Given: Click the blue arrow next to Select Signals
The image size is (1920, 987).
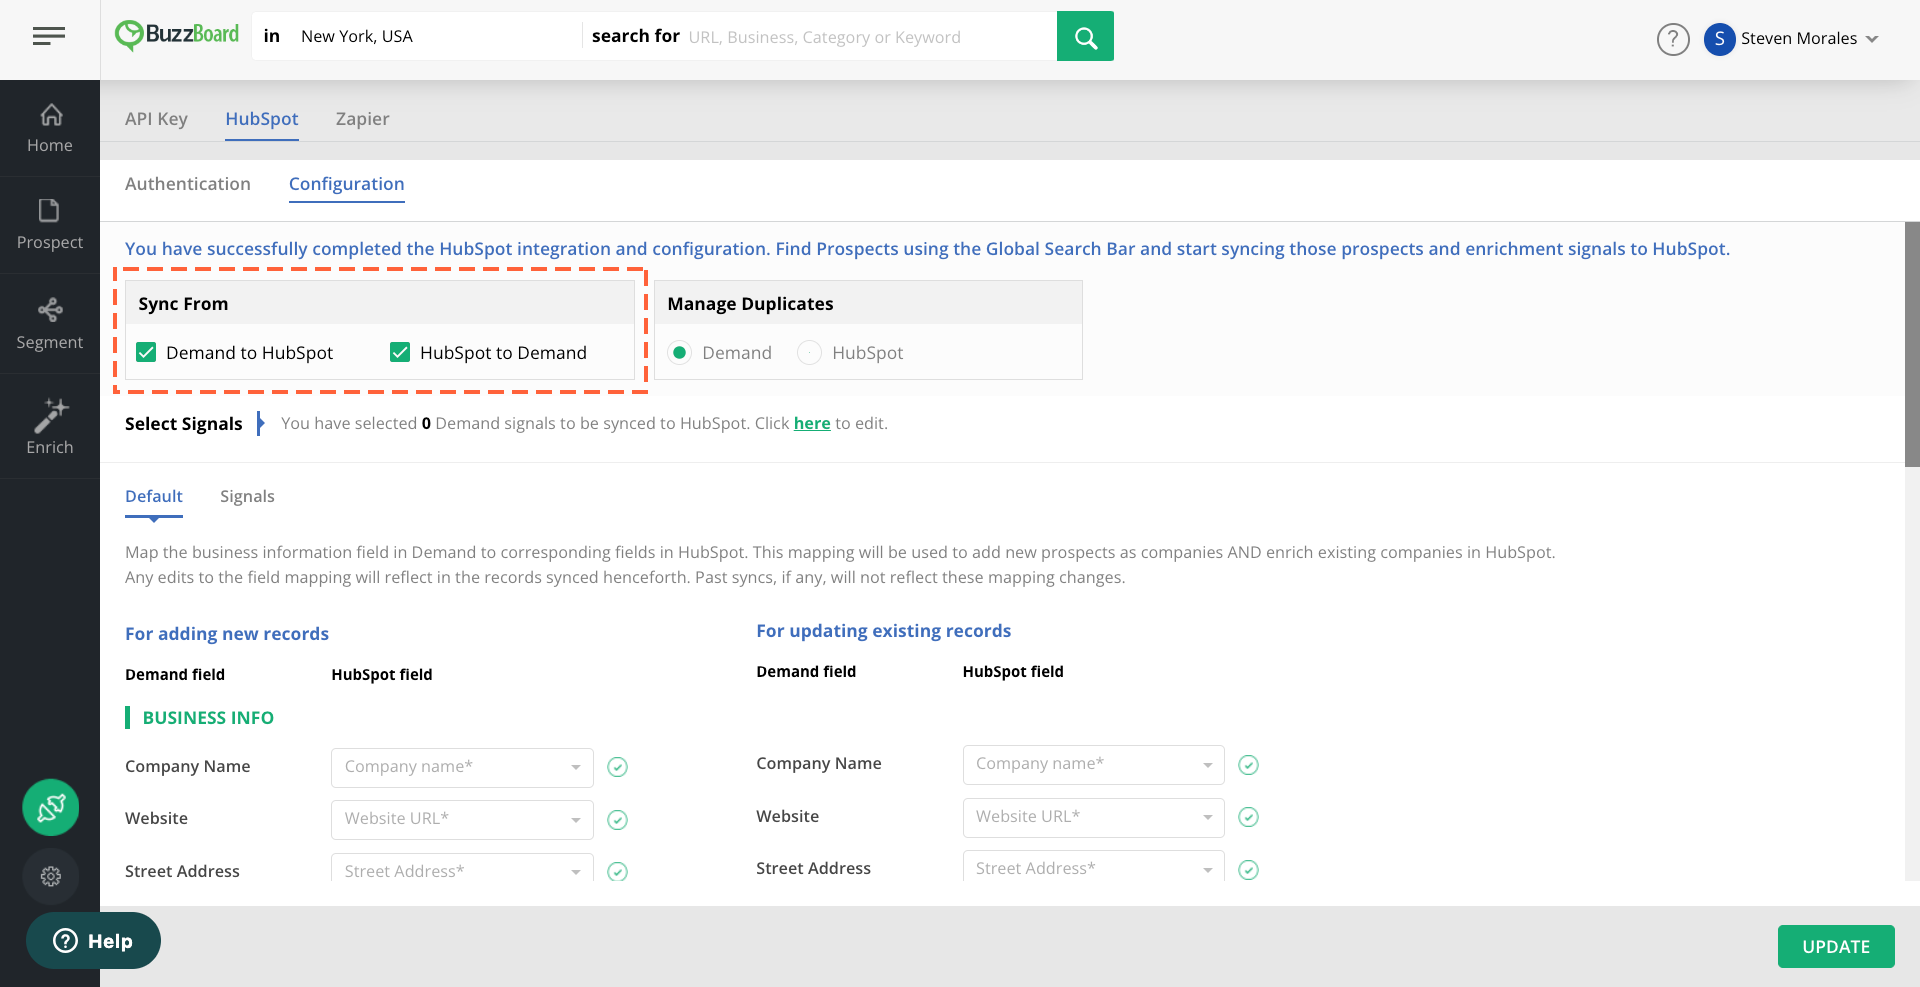Looking at the screenshot, I should pyautogui.click(x=260, y=423).
